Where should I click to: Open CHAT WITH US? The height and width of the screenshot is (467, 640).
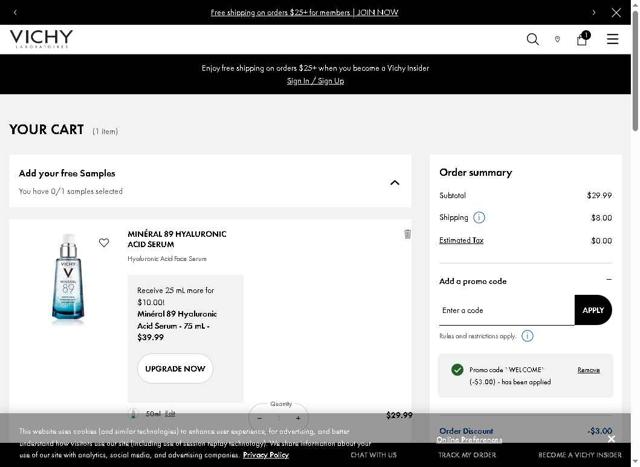[373, 455]
